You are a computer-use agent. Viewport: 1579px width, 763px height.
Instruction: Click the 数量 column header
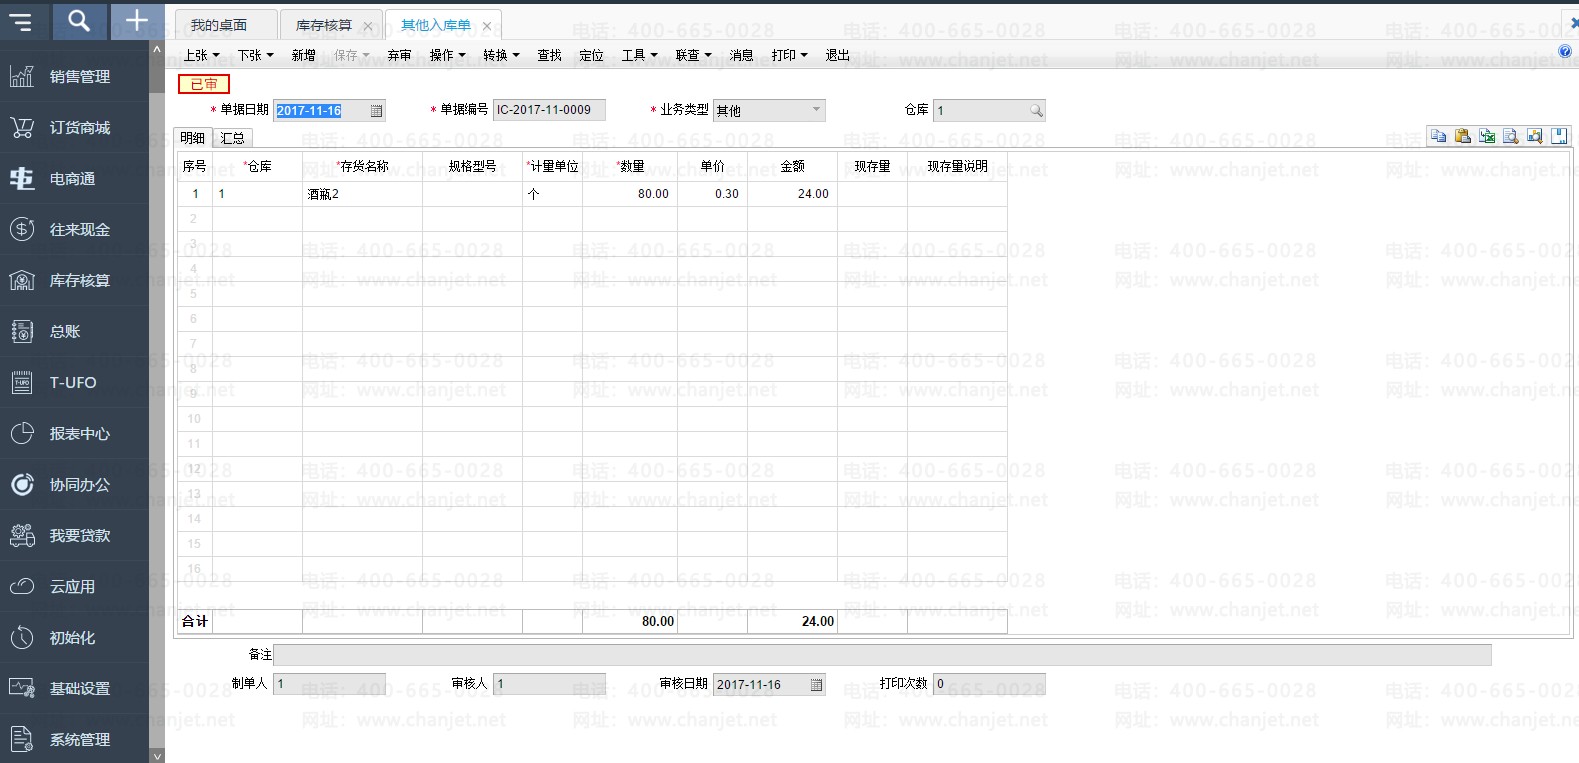pyautogui.click(x=630, y=166)
